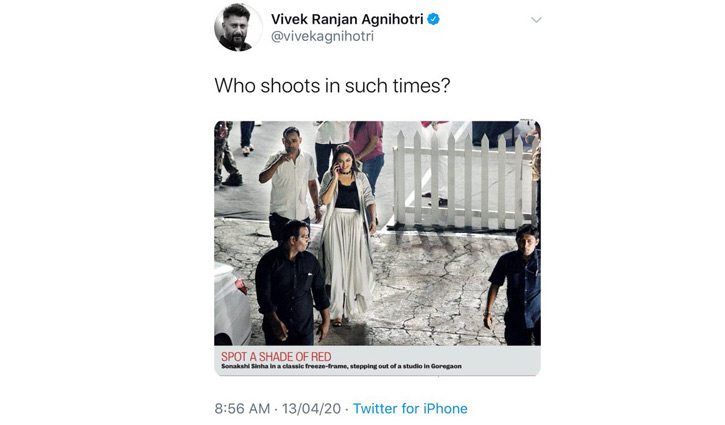
Task: Click the man in black shirt in foreground
Action: tap(290, 285)
